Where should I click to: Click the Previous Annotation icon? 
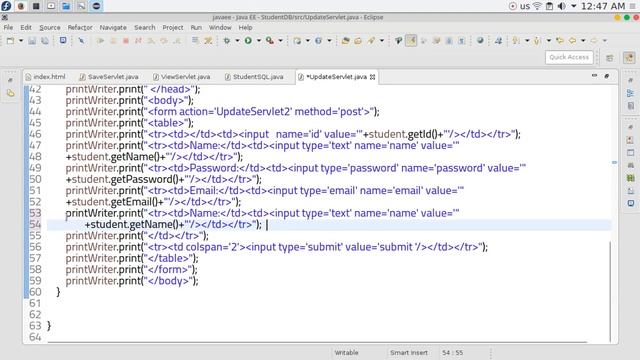tap(538, 40)
